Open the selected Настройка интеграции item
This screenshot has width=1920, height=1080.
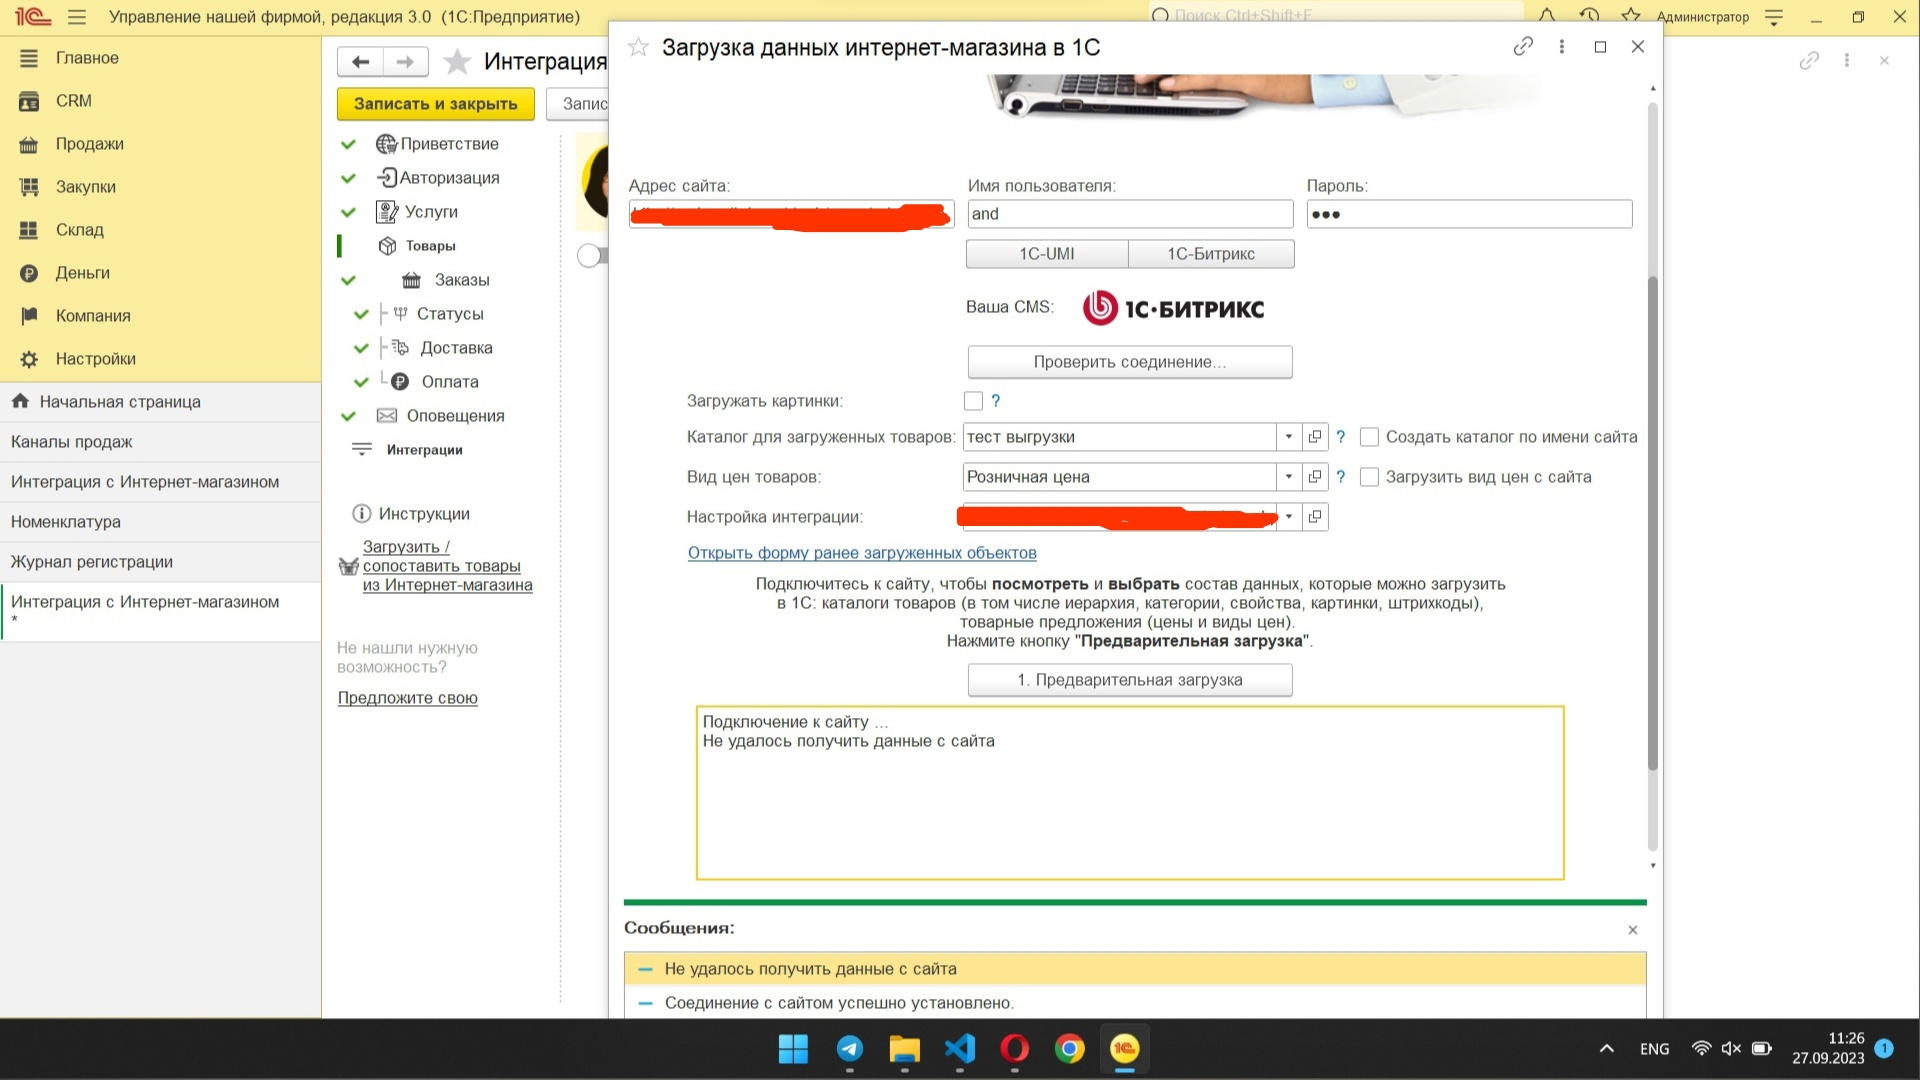pyautogui.click(x=1315, y=517)
